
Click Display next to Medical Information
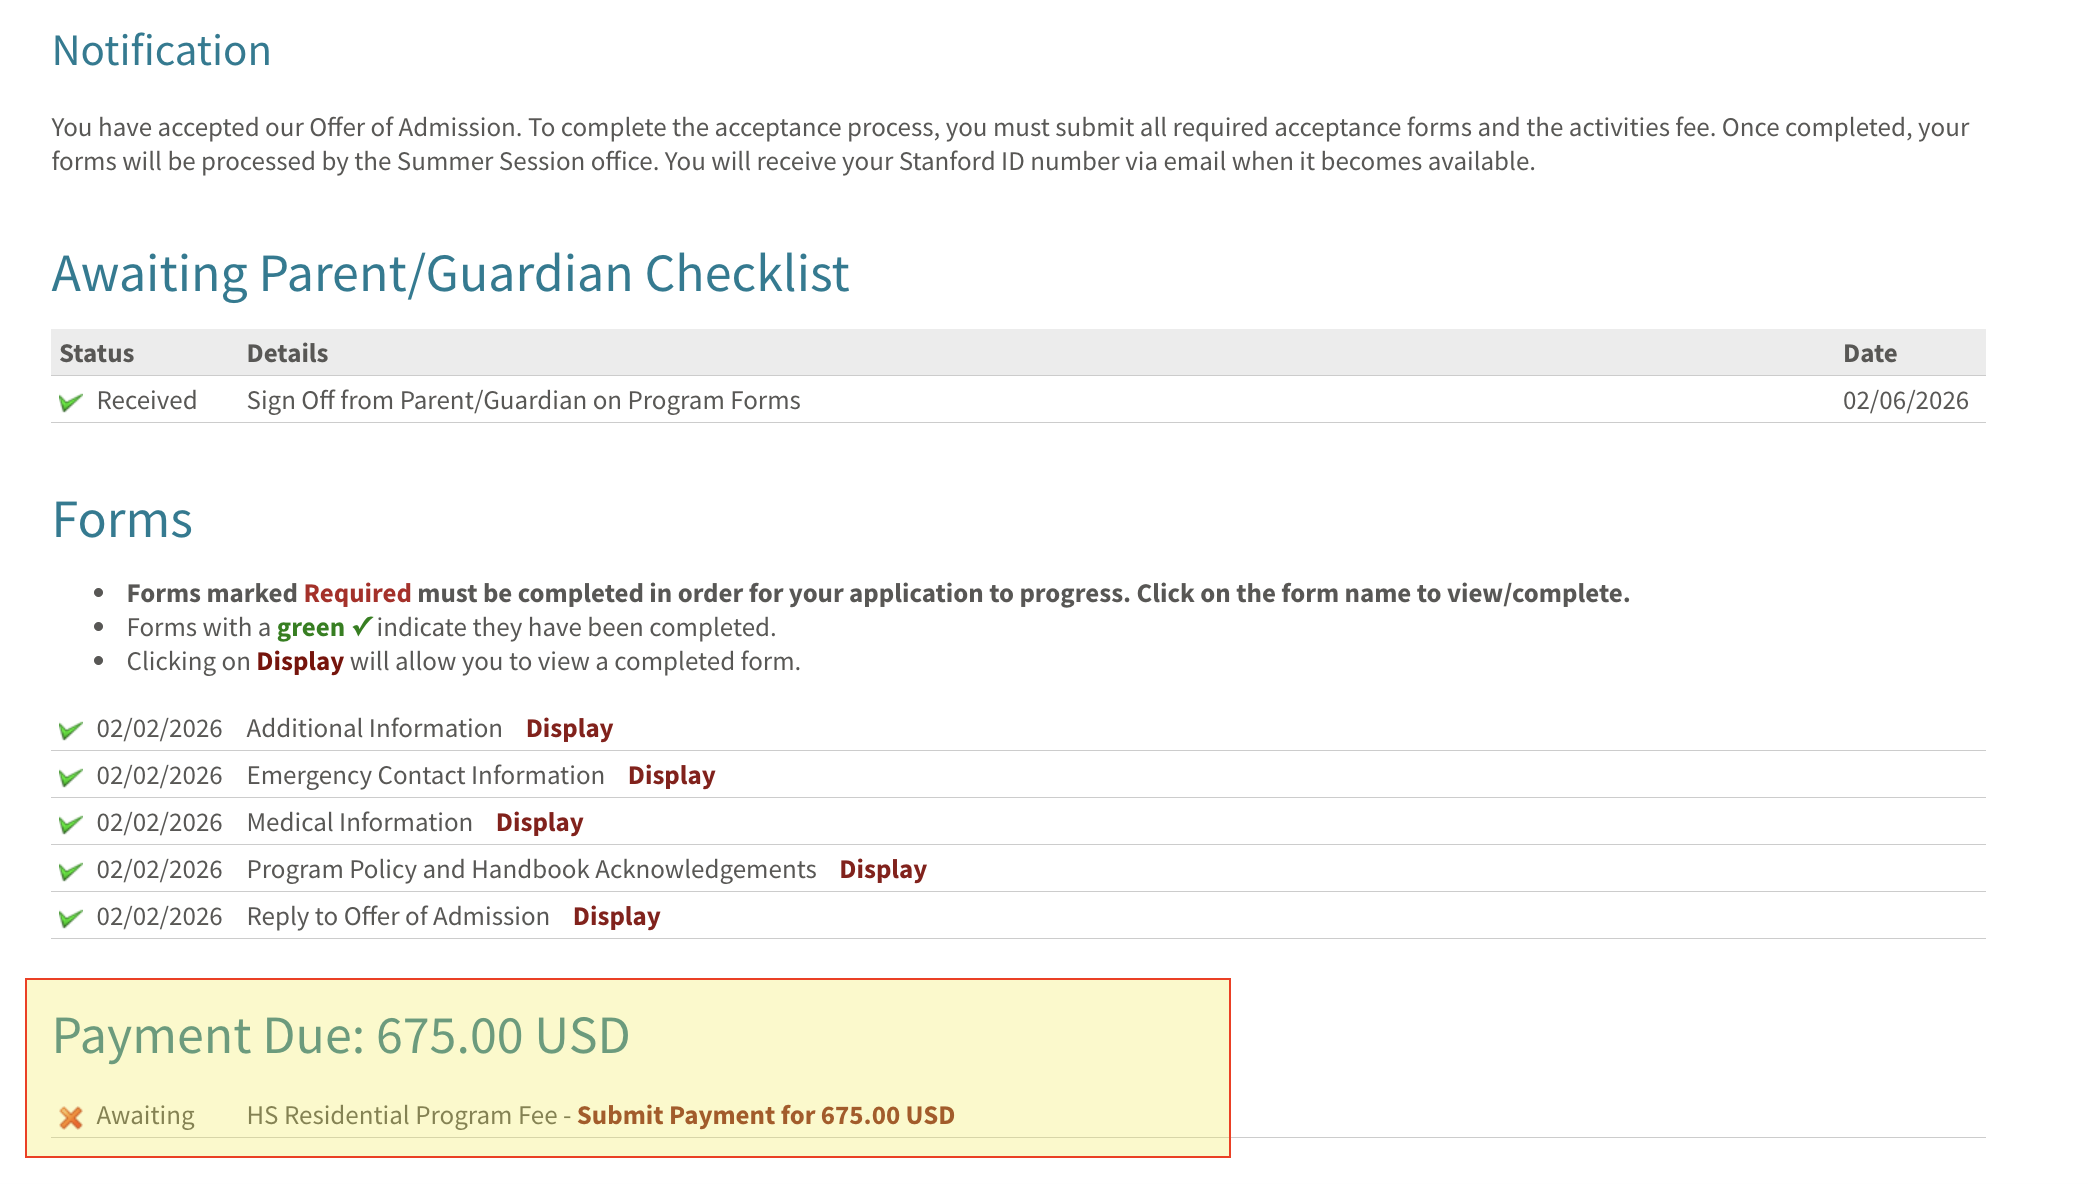pos(539,823)
